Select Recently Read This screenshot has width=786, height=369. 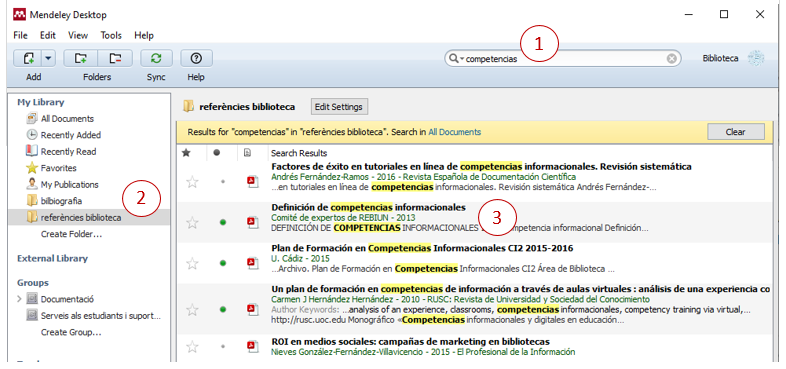pos(69,151)
